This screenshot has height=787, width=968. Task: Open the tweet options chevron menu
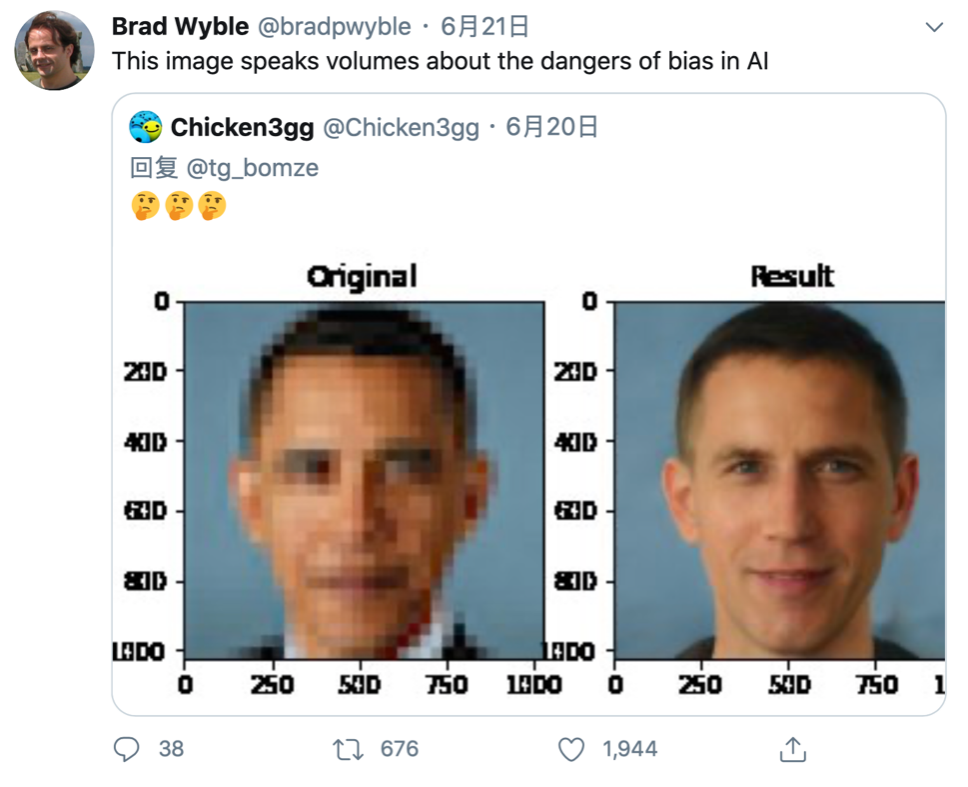934,27
